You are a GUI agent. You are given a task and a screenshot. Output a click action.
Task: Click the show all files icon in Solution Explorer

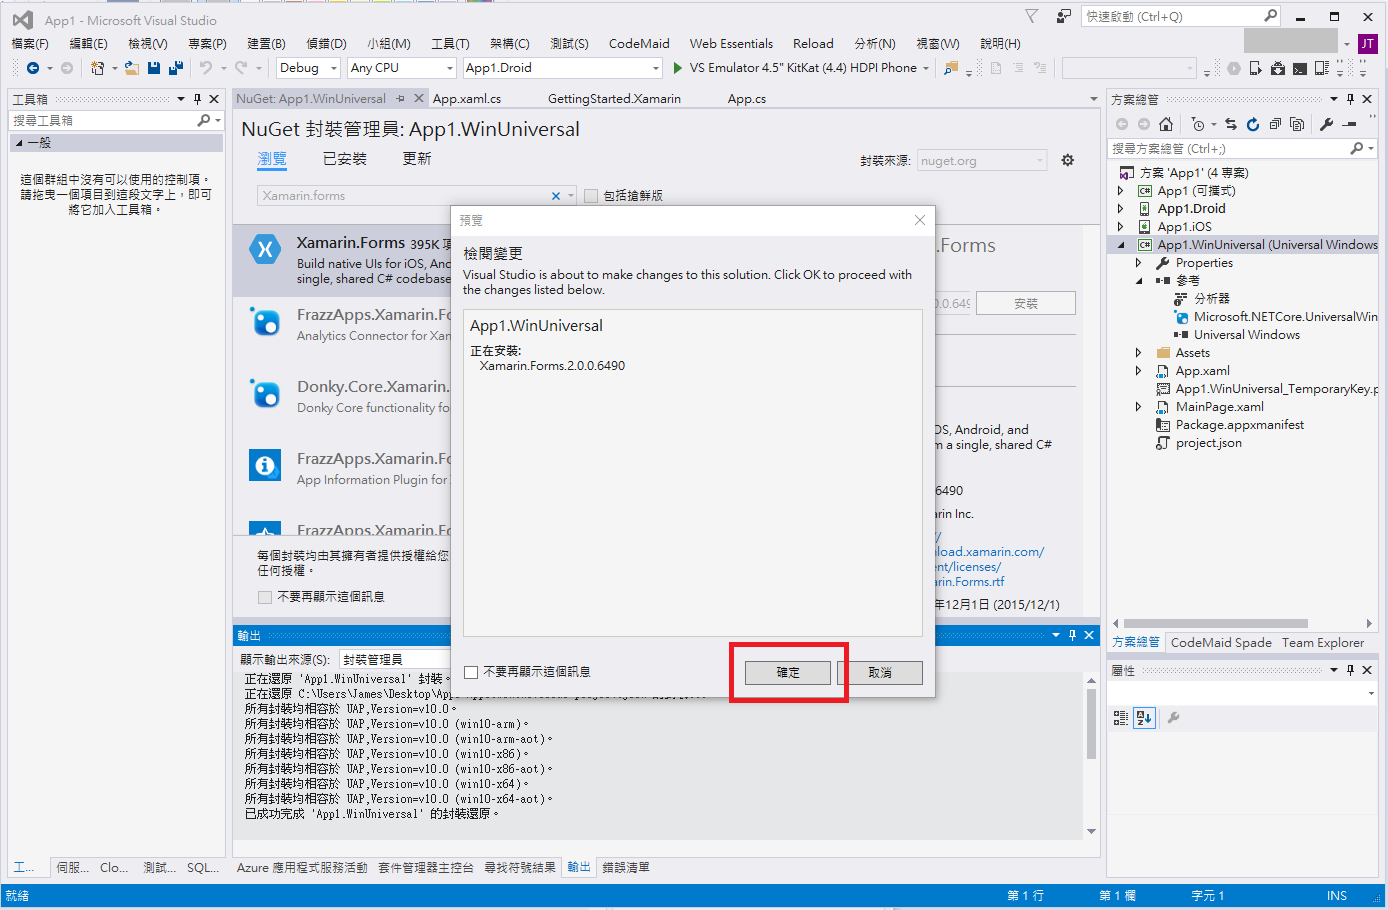[x=1297, y=124]
